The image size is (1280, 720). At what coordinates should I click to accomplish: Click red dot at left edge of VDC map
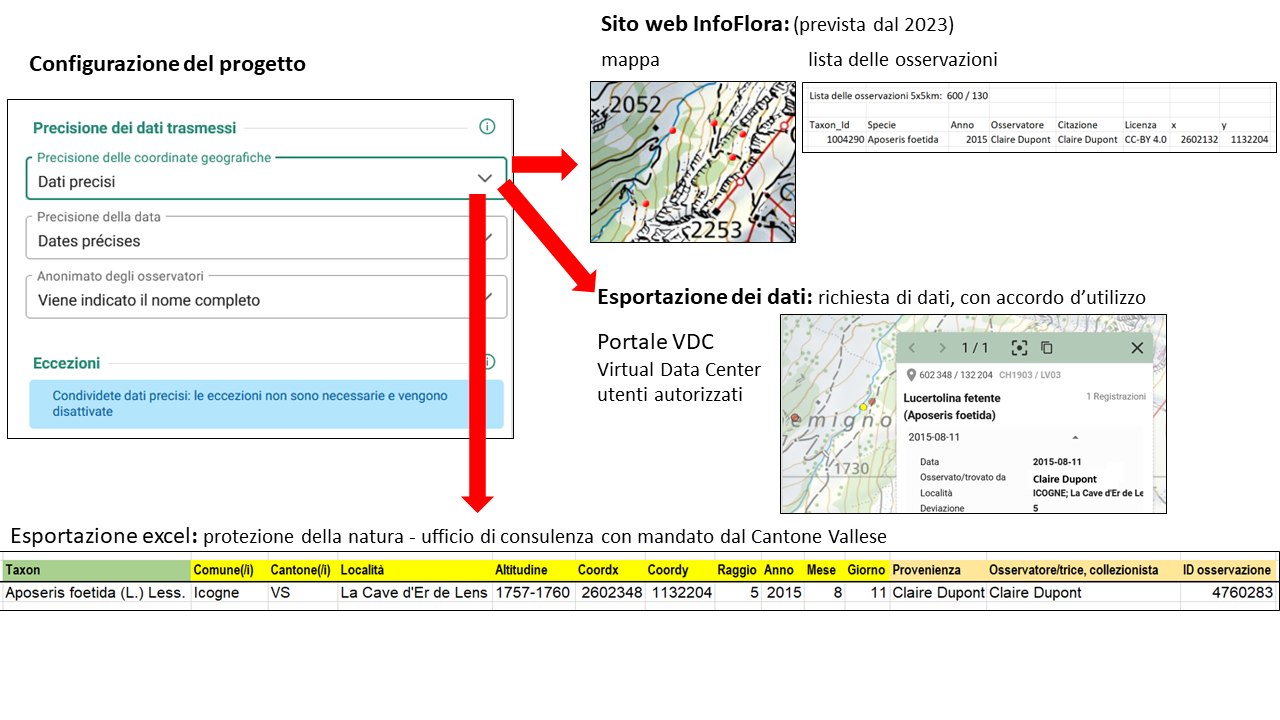[794, 418]
